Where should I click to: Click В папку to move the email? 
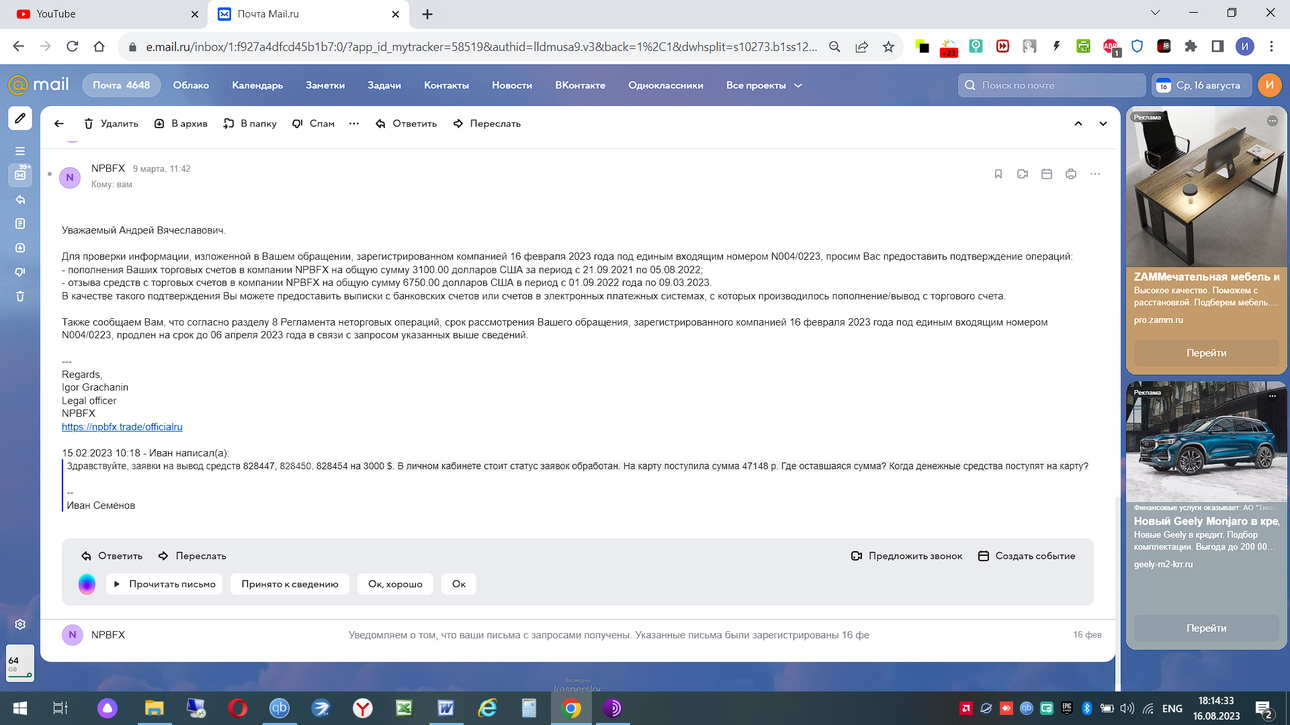pyautogui.click(x=250, y=124)
